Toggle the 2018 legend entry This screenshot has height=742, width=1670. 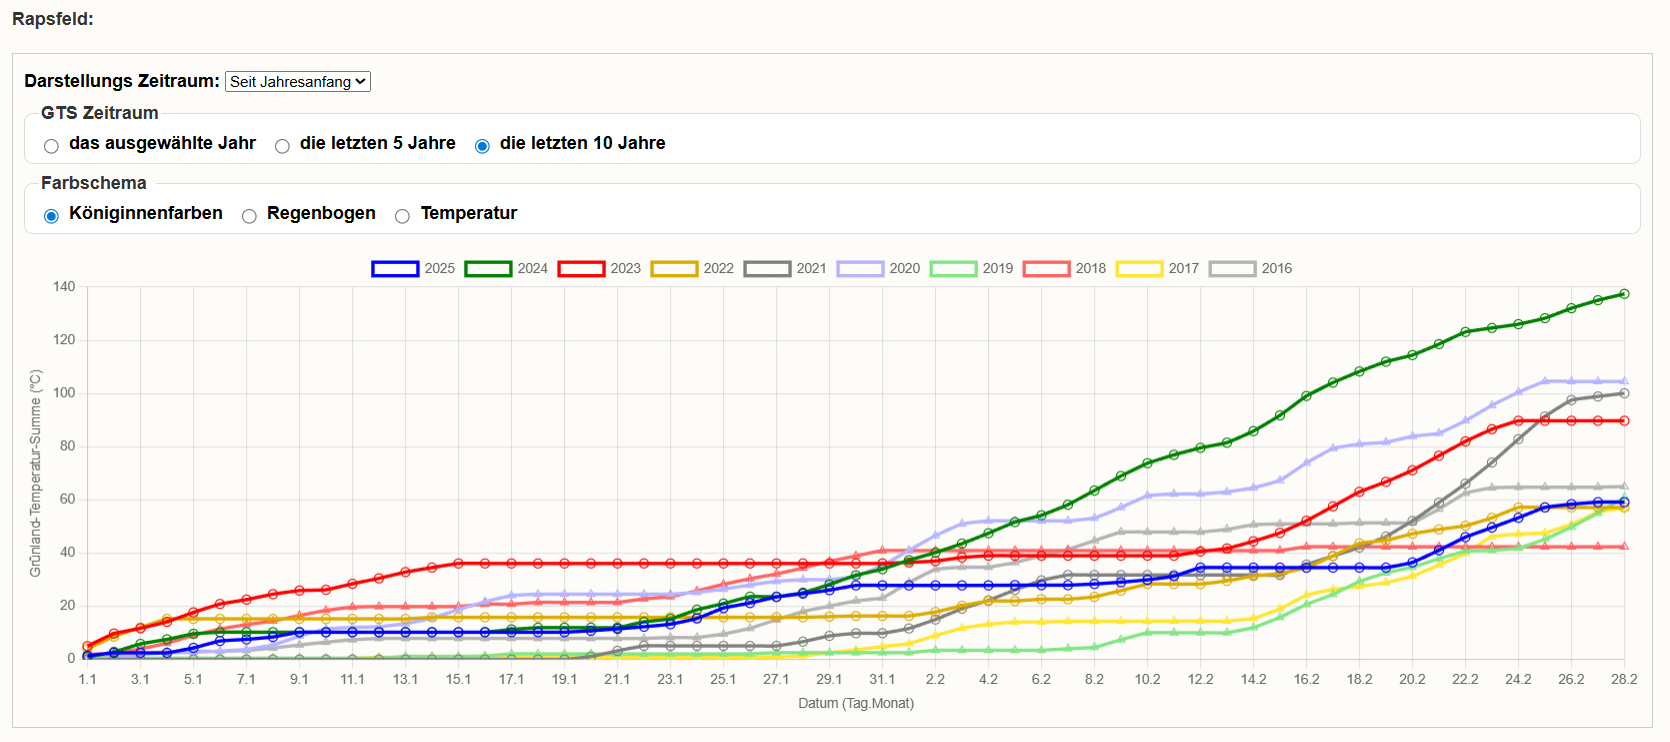pos(1046,269)
